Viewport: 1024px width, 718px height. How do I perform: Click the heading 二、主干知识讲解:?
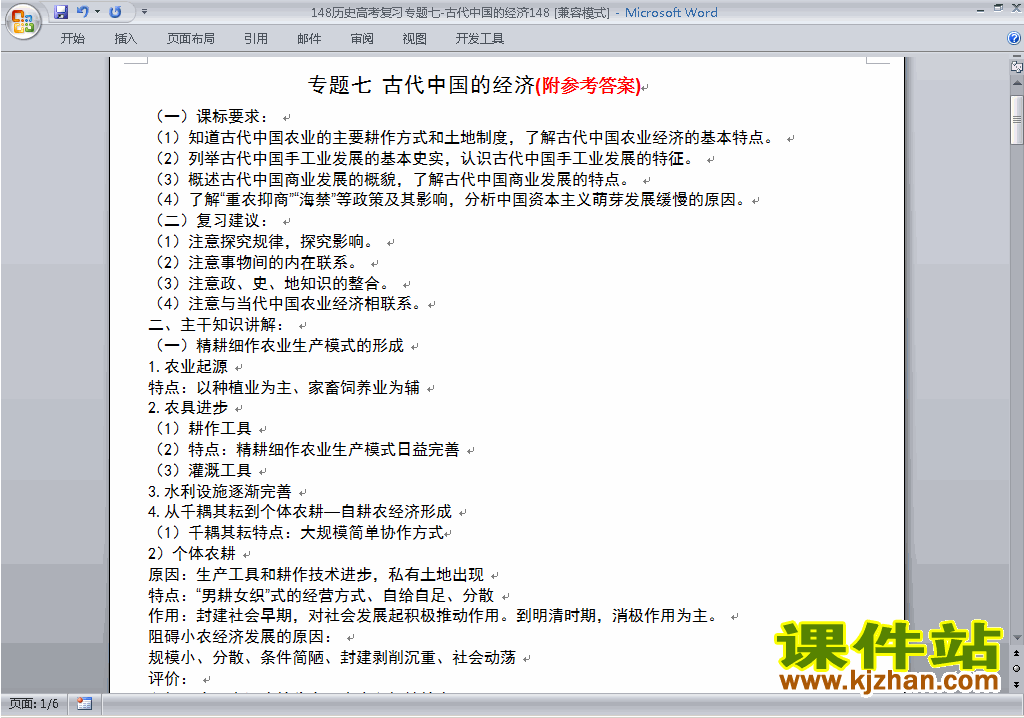[217, 325]
